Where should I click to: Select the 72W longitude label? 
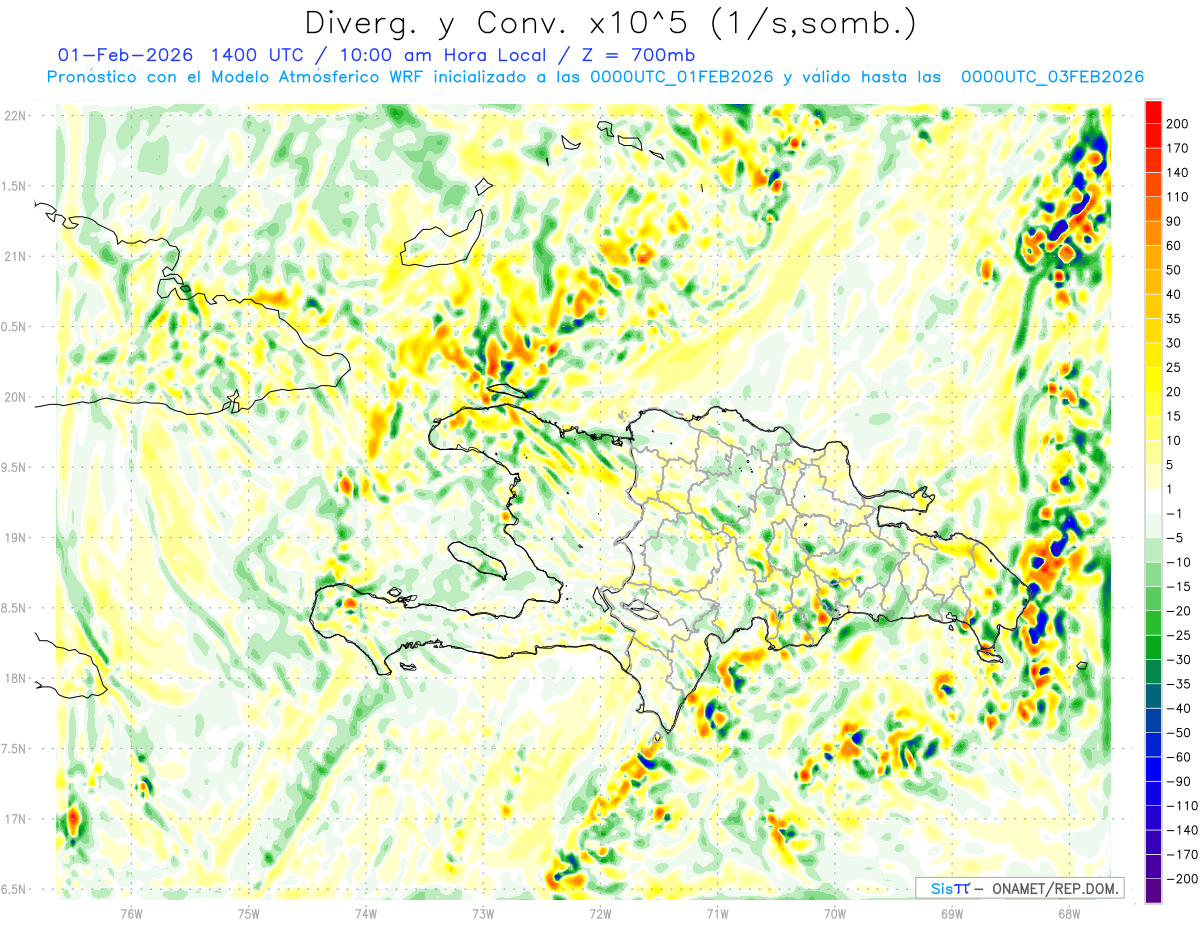tap(600, 913)
